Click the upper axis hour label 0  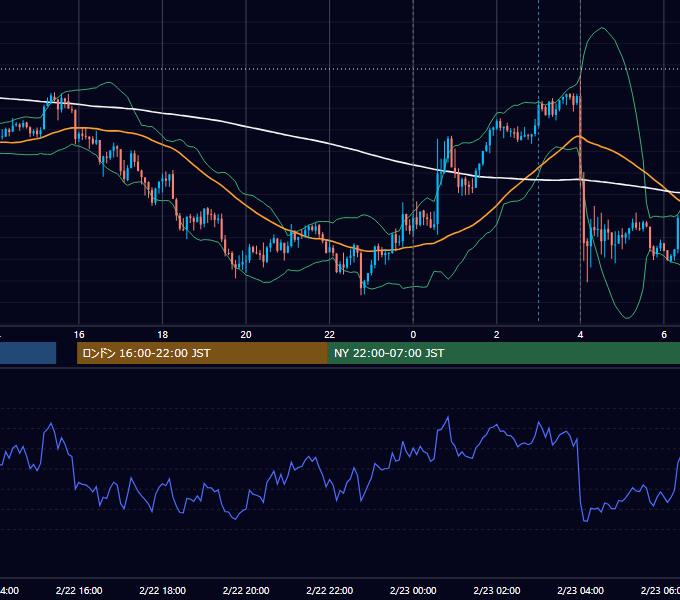pyautogui.click(x=413, y=335)
